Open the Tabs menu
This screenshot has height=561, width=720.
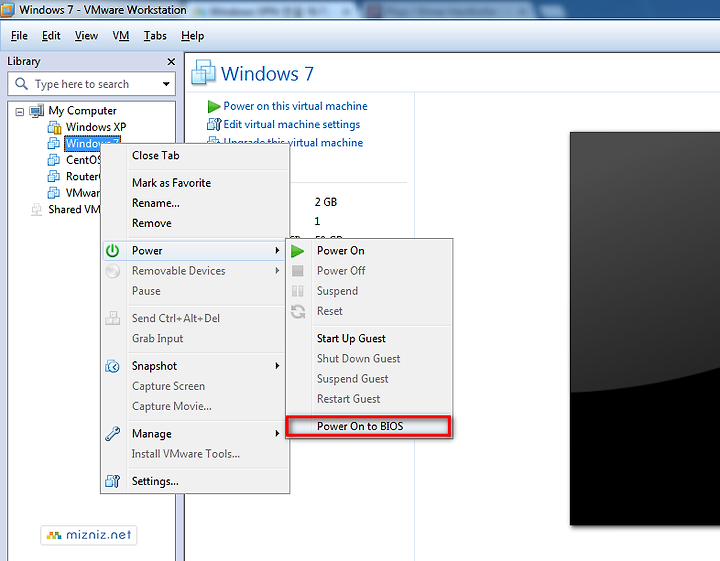(155, 36)
